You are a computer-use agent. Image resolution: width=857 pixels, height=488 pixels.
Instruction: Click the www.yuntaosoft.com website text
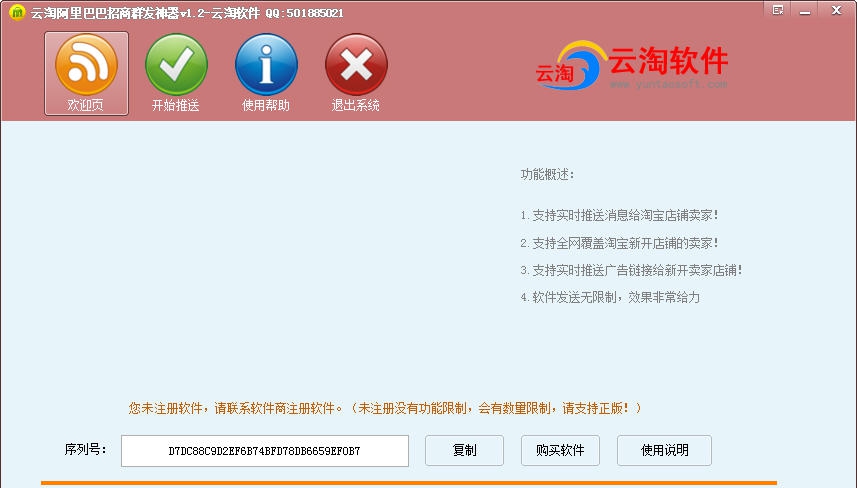[x=668, y=84]
